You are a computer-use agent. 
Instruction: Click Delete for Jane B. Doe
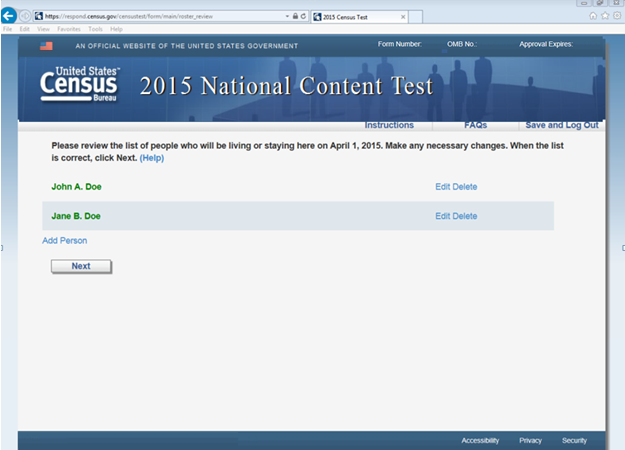465,216
